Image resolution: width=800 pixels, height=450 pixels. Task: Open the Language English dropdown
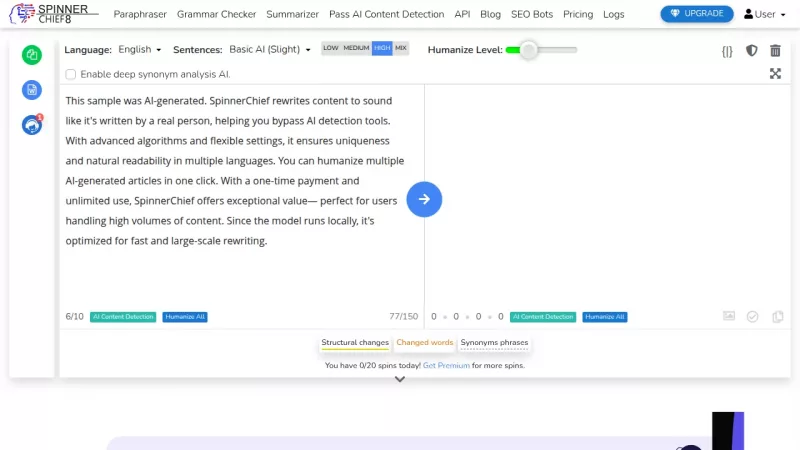(140, 49)
